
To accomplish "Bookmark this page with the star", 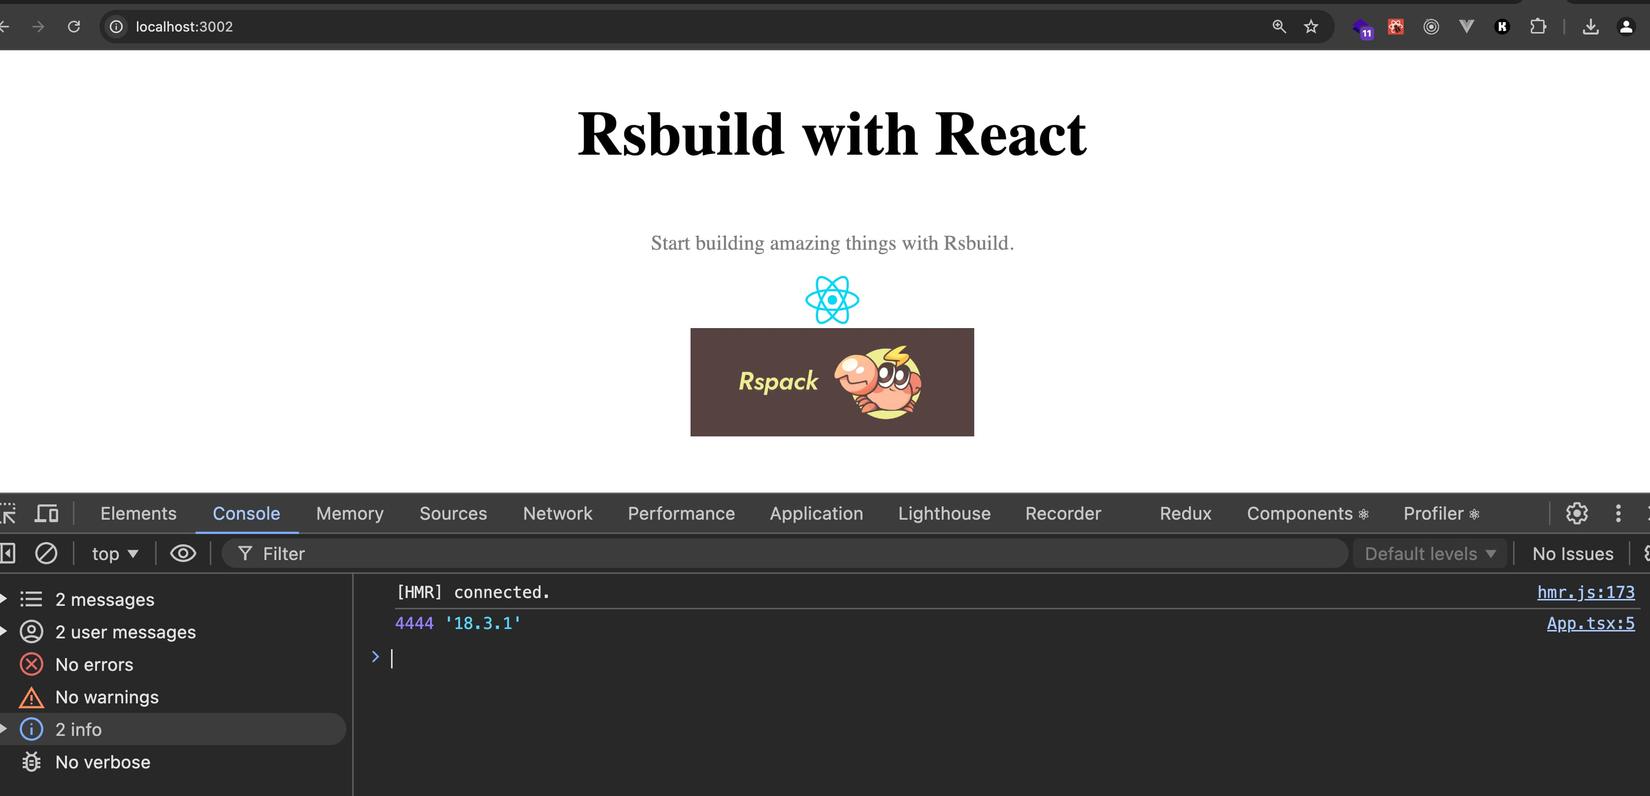I will pyautogui.click(x=1311, y=27).
